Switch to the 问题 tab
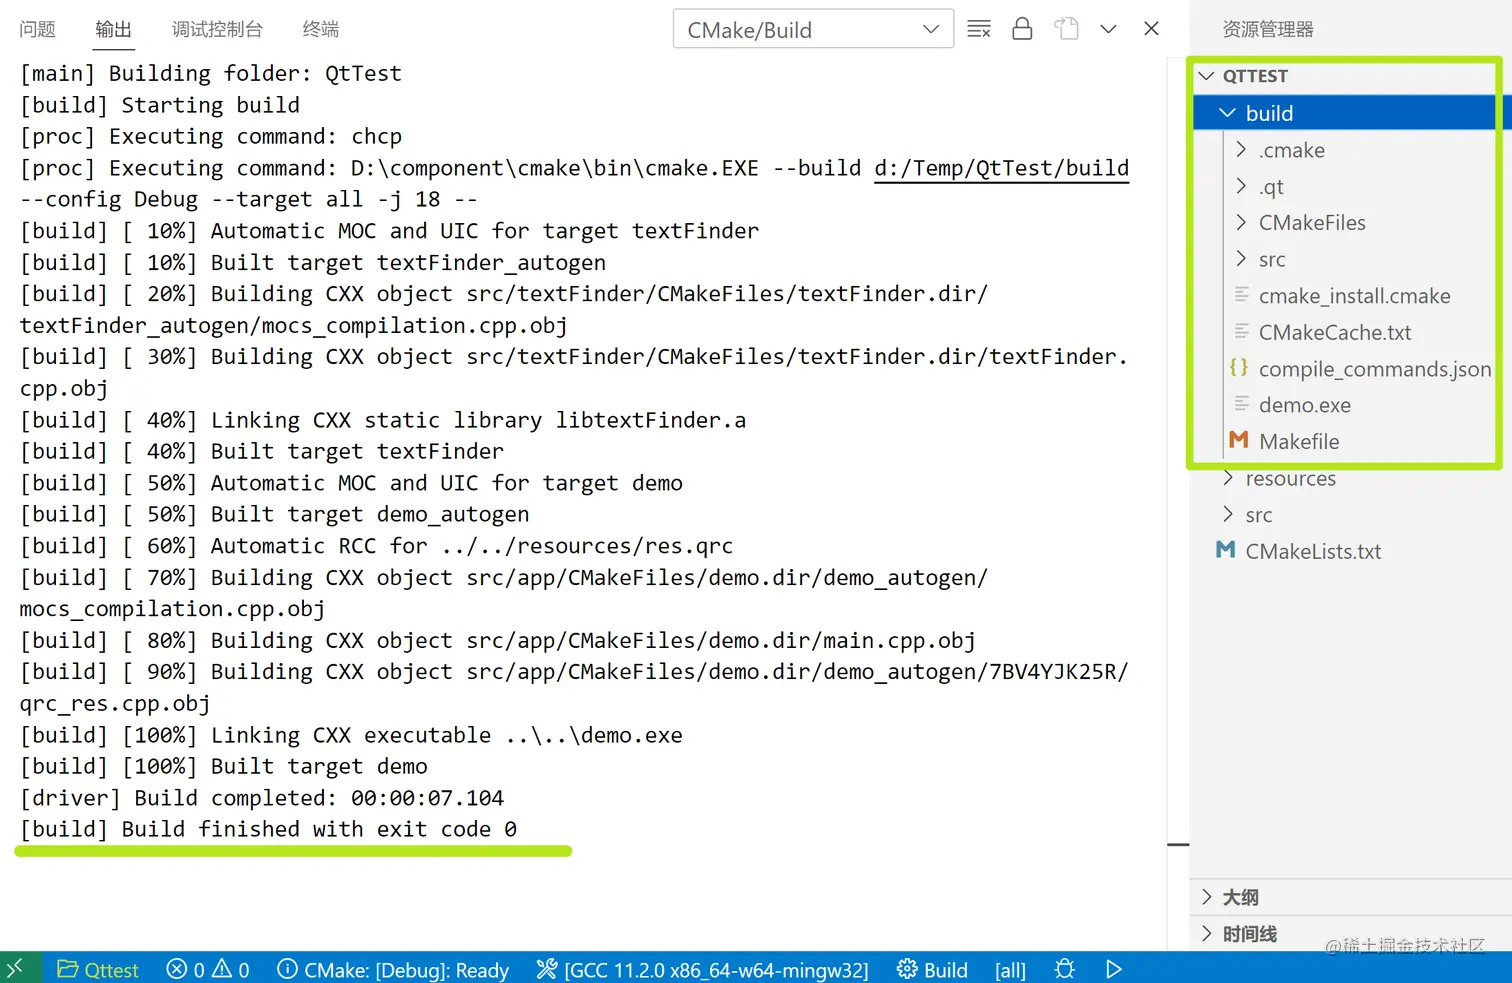This screenshot has width=1512, height=983. (x=38, y=29)
